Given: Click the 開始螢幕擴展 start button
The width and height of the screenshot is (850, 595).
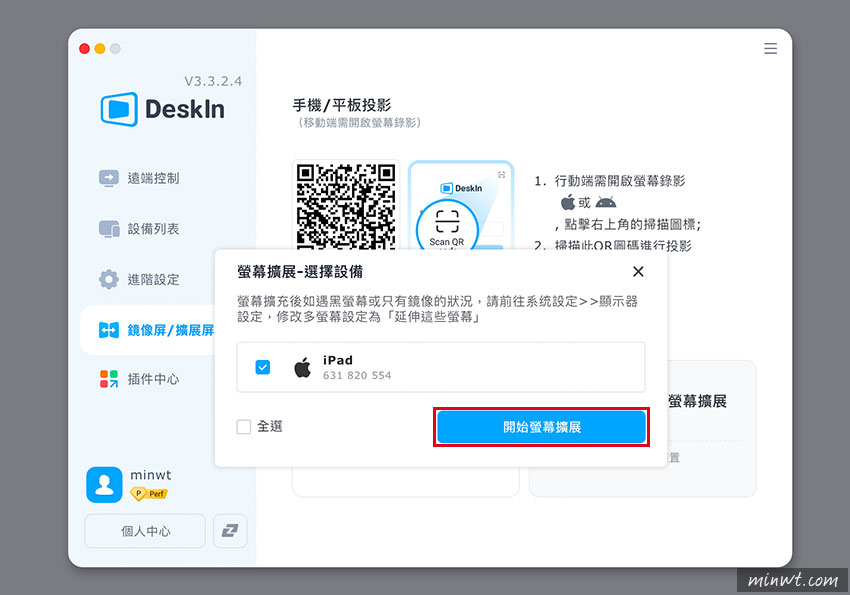Looking at the screenshot, I should (541, 425).
